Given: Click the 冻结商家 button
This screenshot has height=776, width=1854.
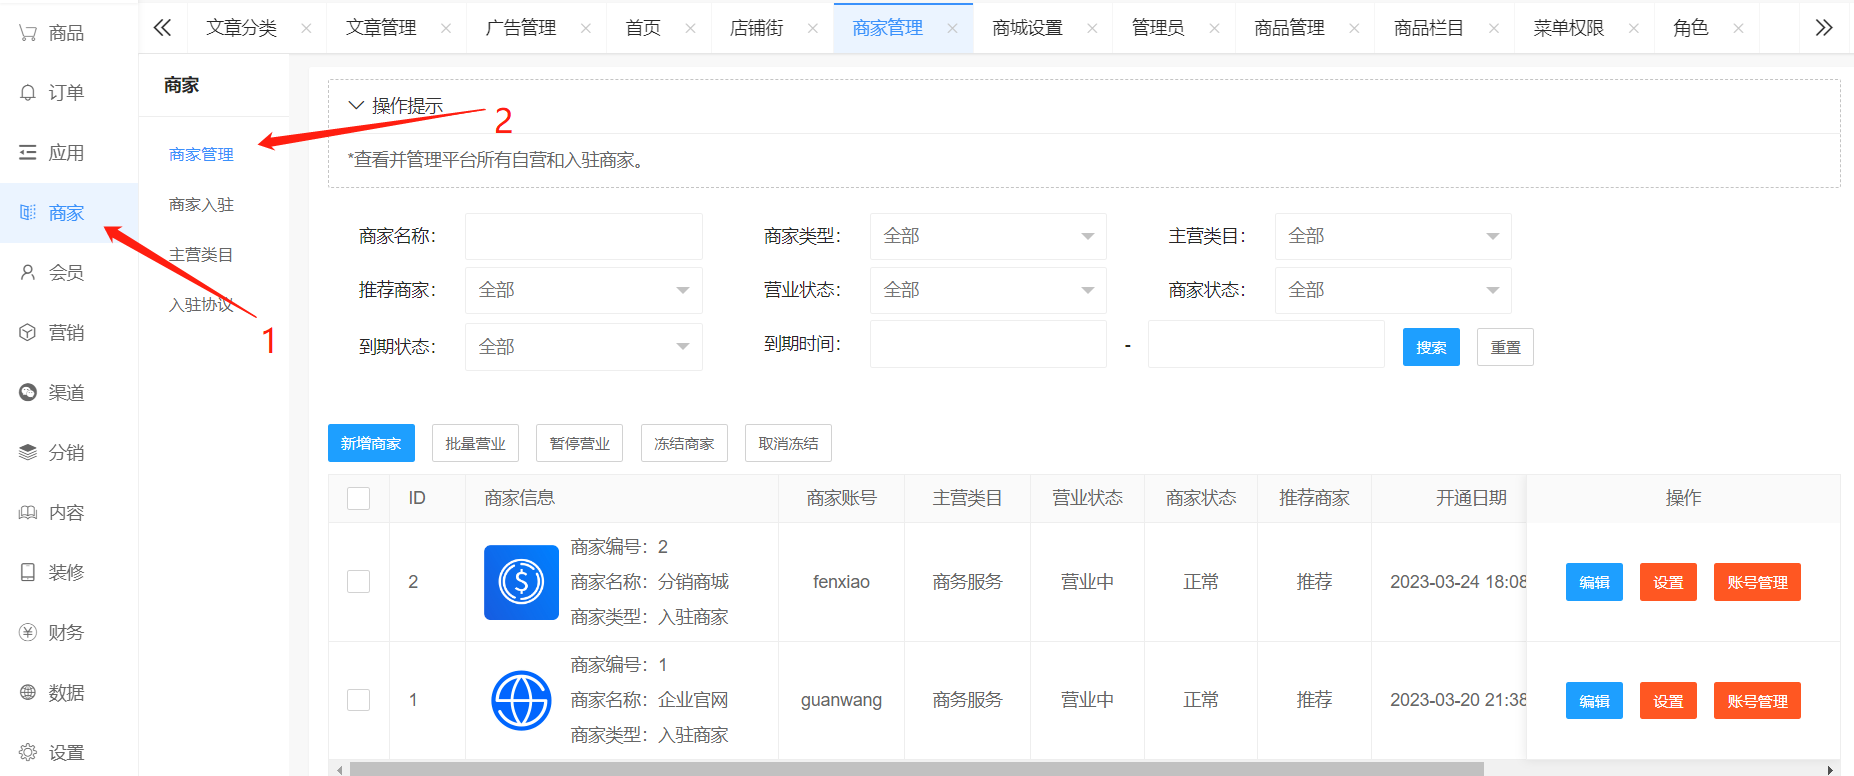Looking at the screenshot, I should (x=684, y=443).
